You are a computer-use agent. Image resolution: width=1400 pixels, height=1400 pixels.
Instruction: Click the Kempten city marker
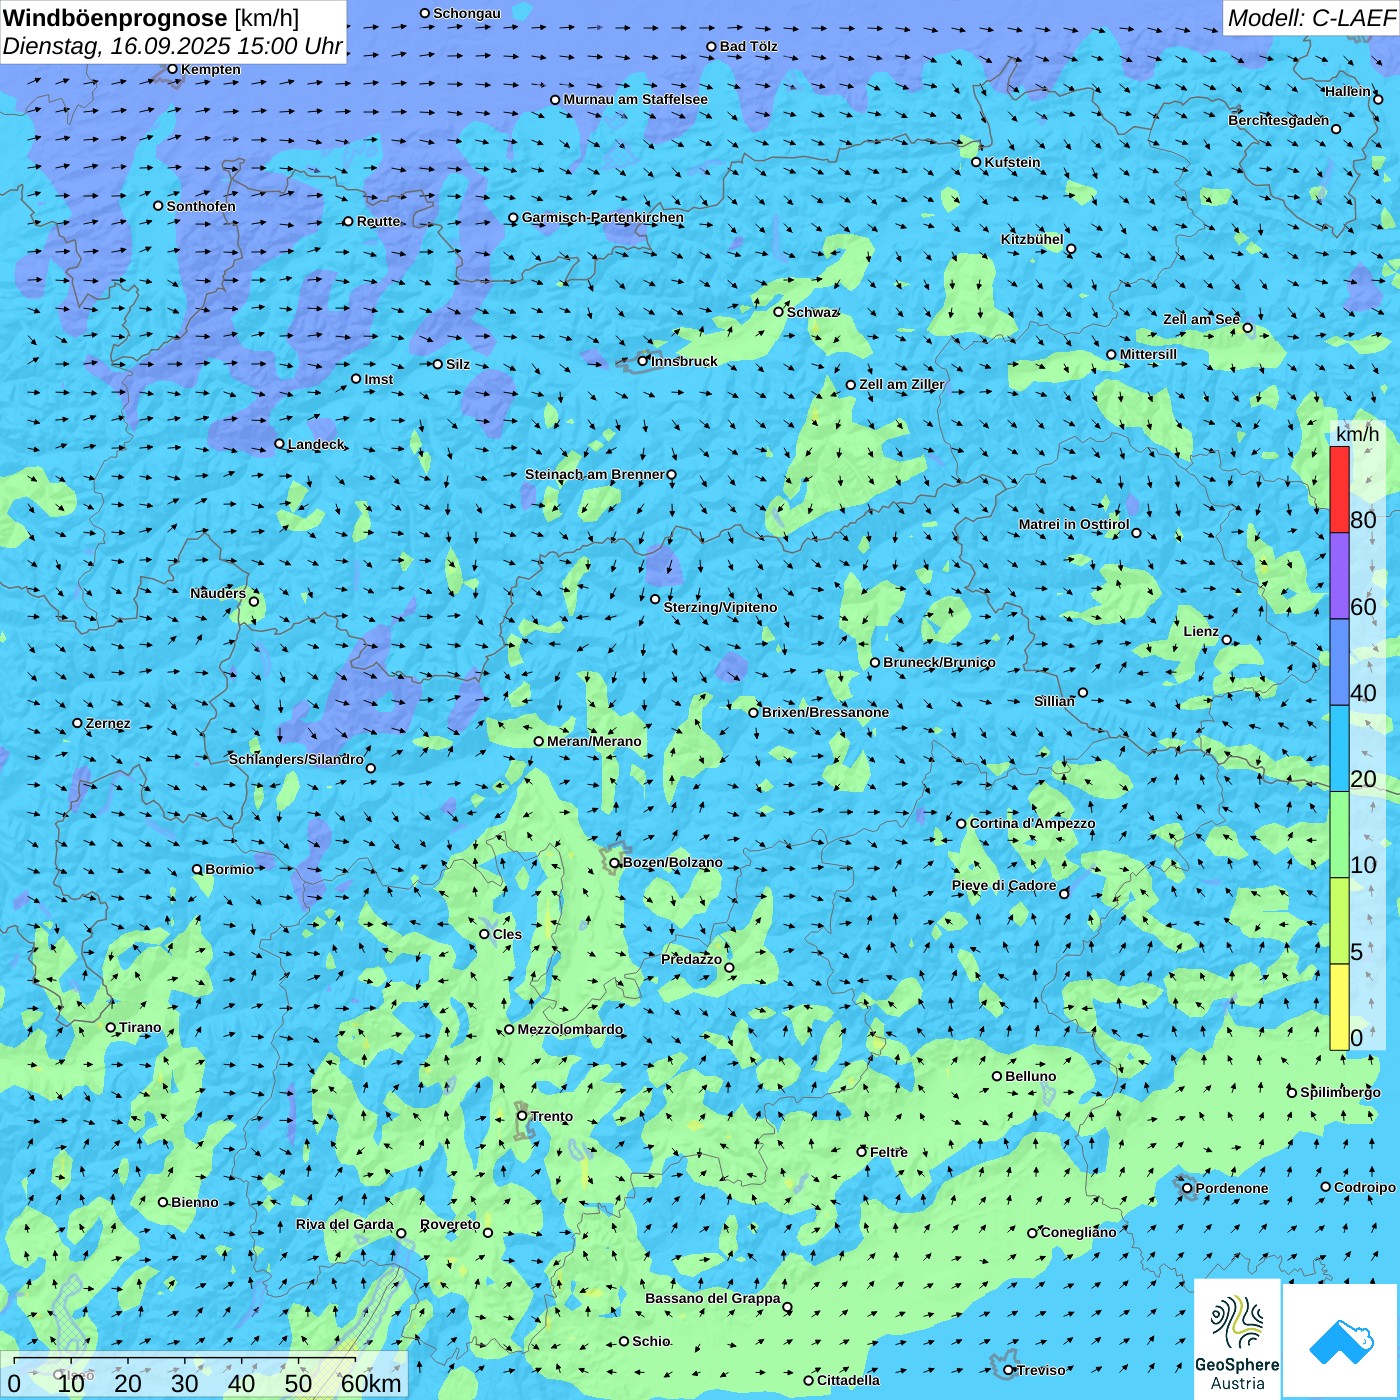coord(172,69)
